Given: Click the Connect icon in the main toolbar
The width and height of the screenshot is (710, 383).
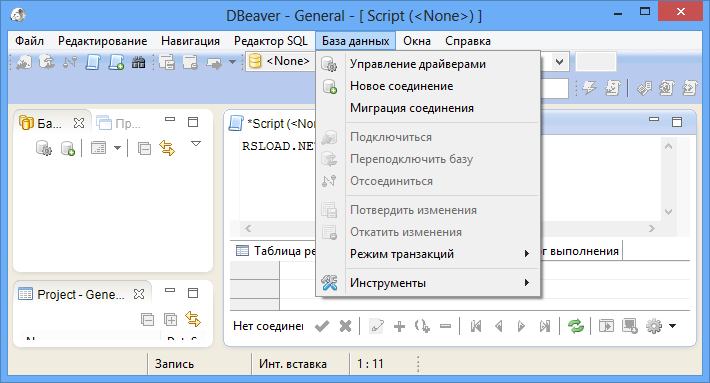Looking at the screenshot, I should [x=24, y=62].
